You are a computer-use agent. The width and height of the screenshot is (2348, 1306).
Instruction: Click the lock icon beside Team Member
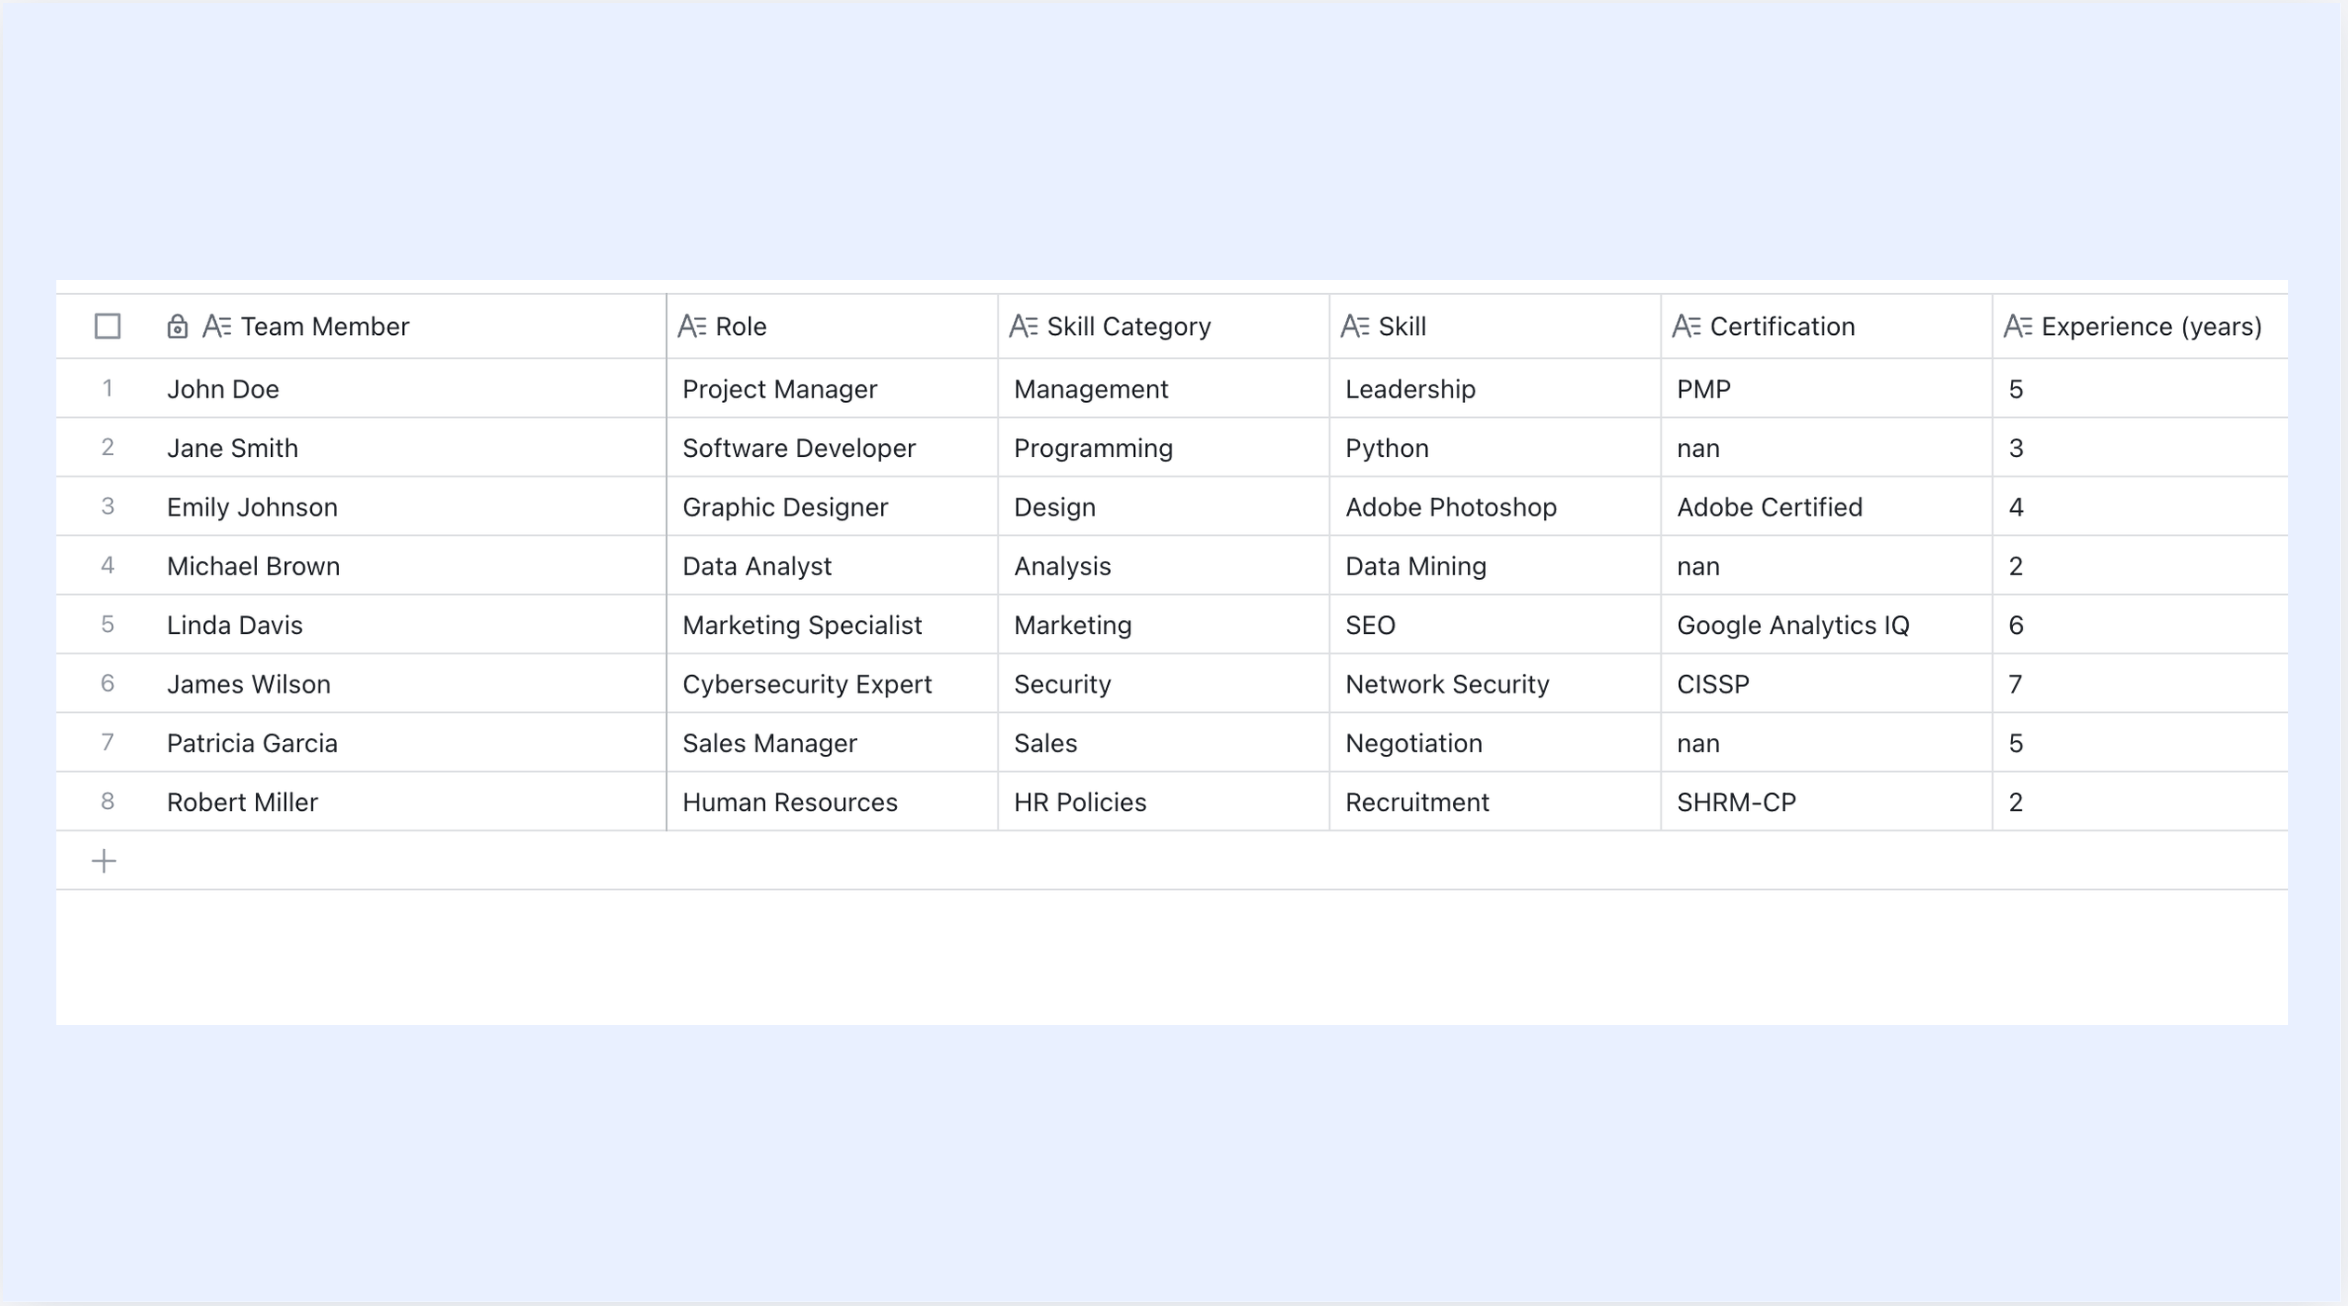(177, 326)
